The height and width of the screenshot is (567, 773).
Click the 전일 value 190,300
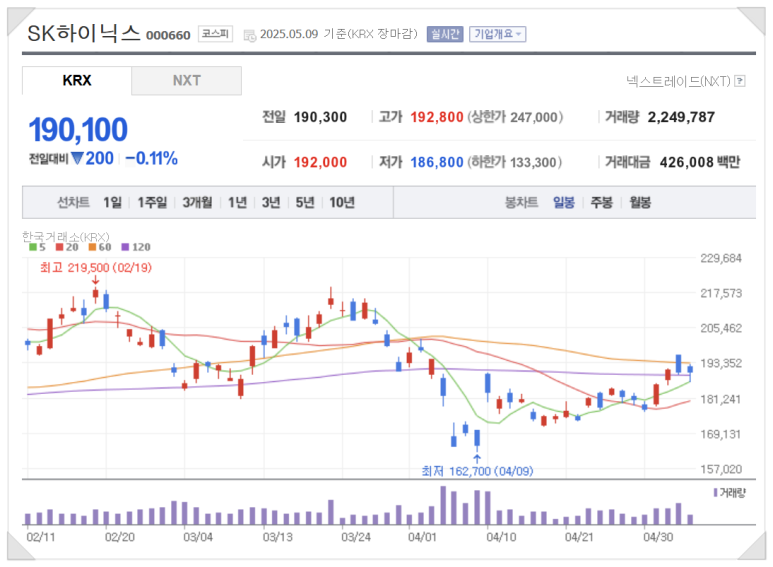click(320, 117)
